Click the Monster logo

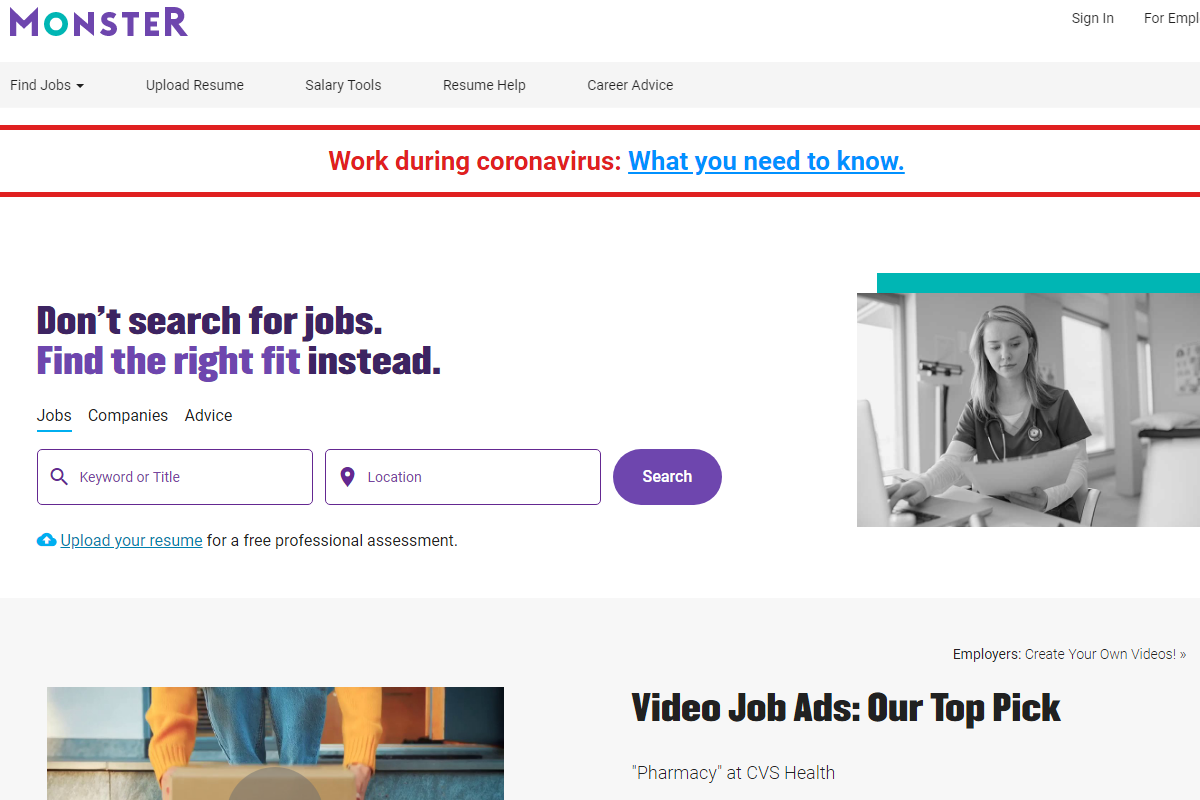(x=98, y=21)
